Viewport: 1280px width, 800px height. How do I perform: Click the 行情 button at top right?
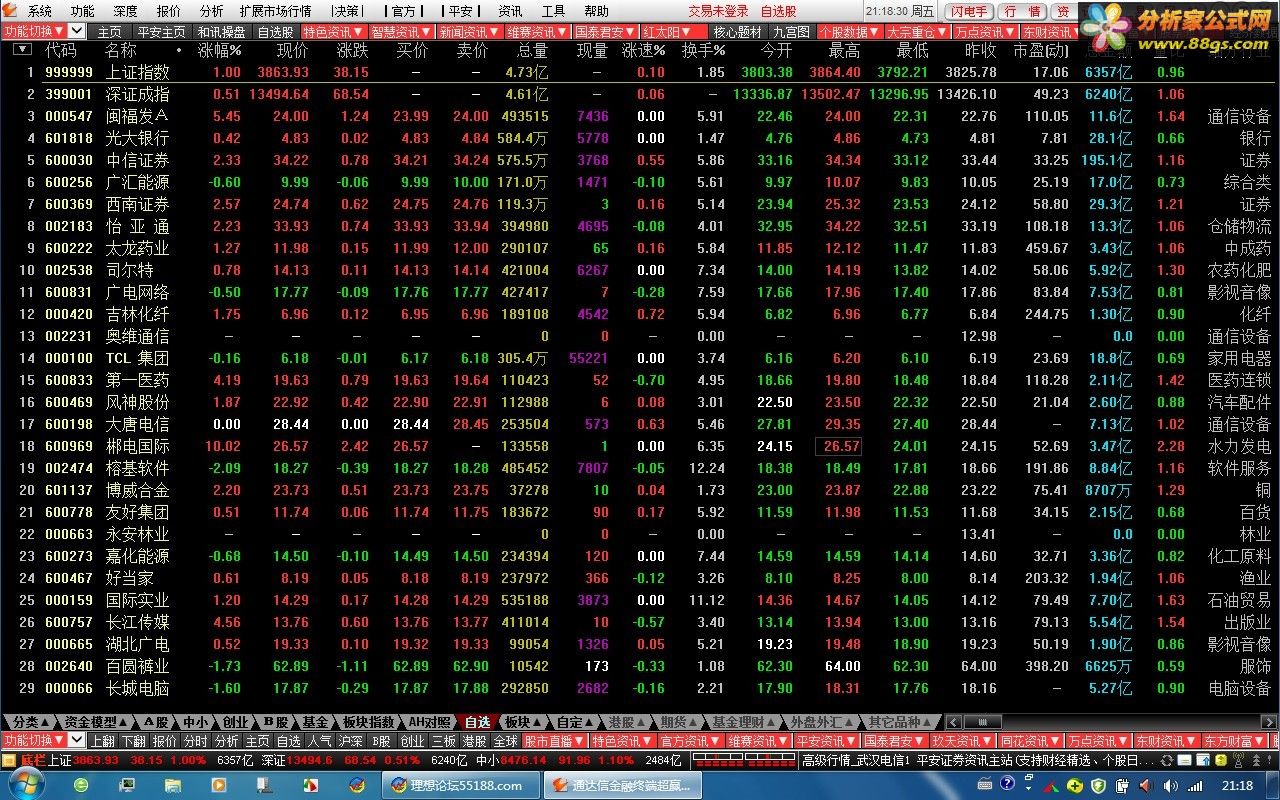click(1022, 11)
